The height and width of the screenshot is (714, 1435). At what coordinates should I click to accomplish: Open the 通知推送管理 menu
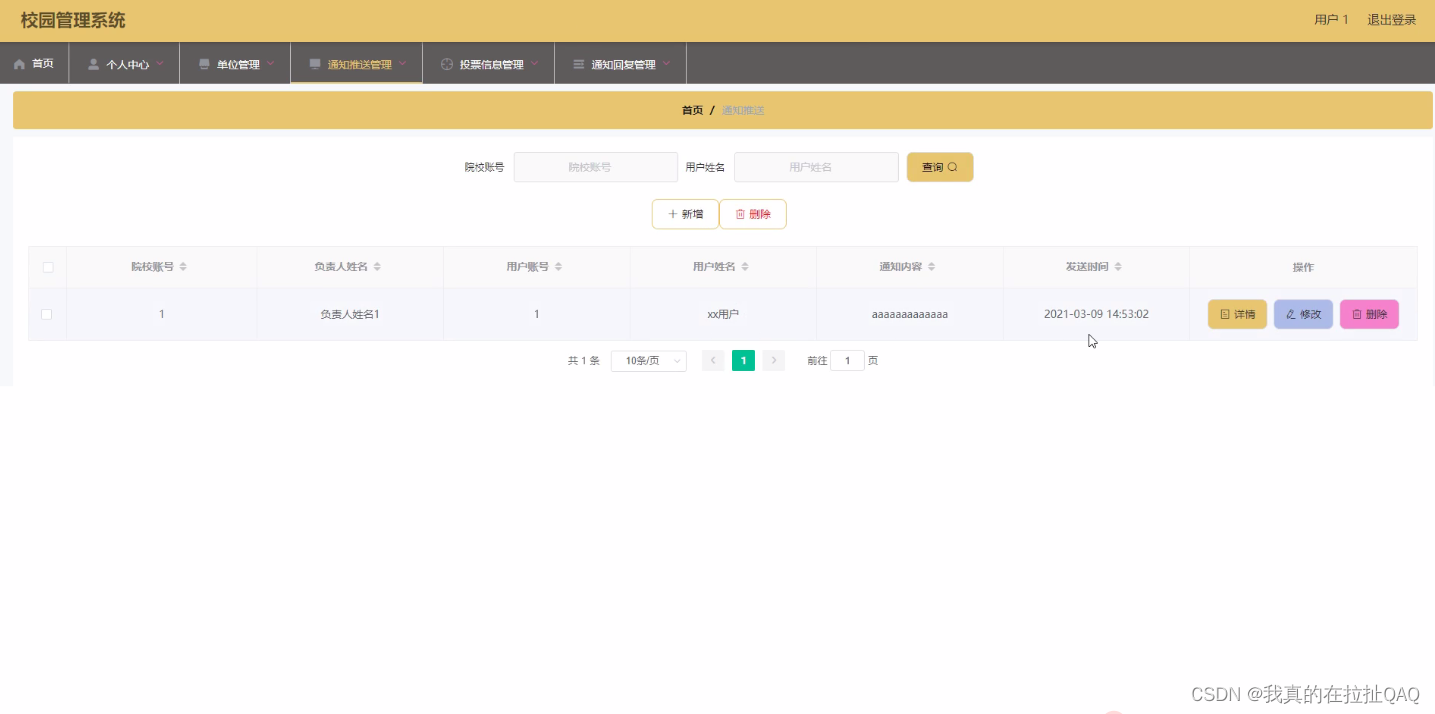pyautogui.click(x=357, y=64)
